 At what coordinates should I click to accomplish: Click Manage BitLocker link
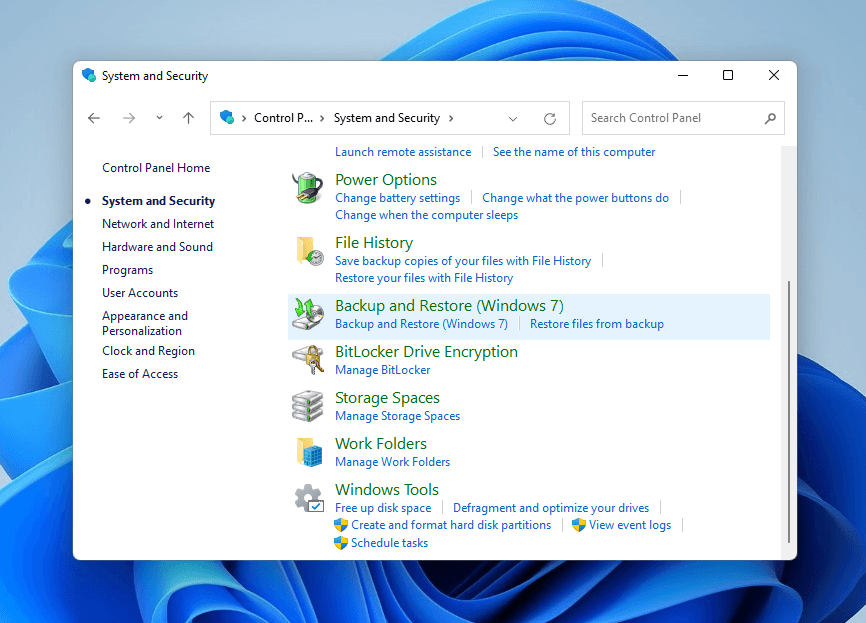click(x=383, y=370)
